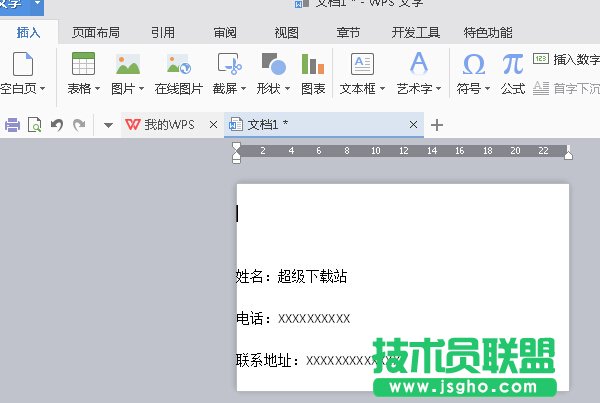Click the screenshot (截屏) icon

[229, 66]
